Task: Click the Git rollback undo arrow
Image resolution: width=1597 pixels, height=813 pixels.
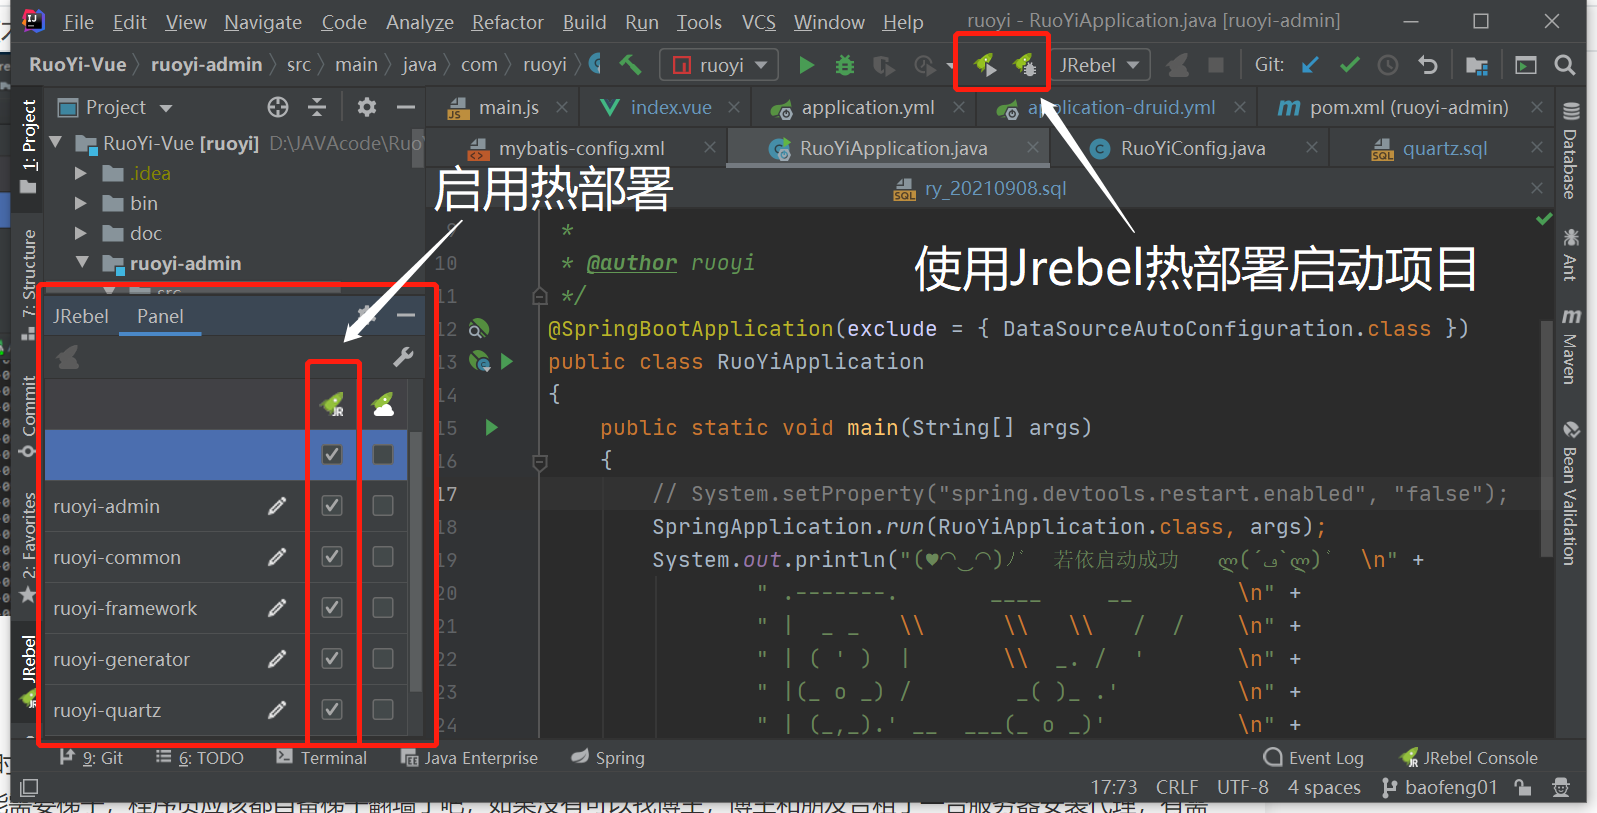Action: pos(1427,65)
